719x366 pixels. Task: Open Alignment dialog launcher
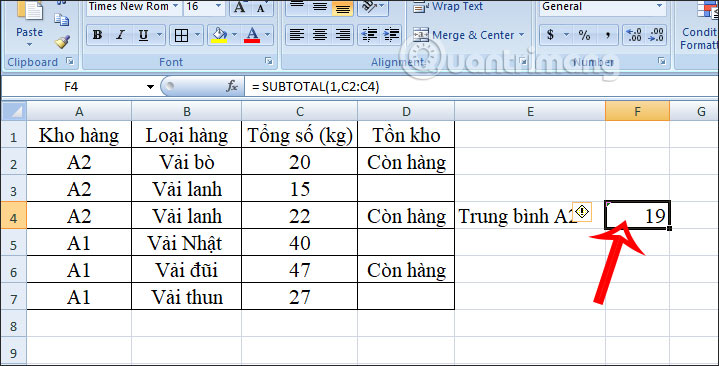point(523,61)
